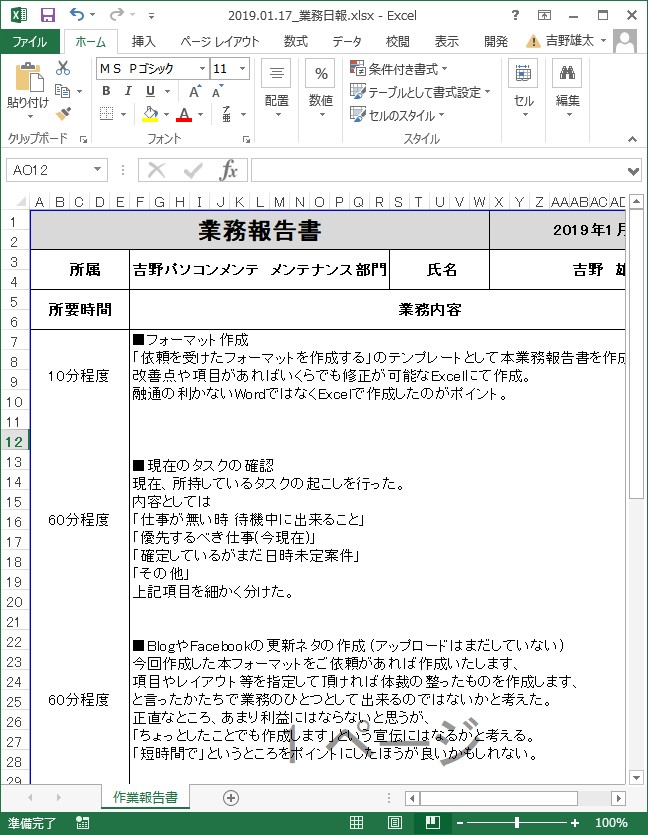Click the Borders icon in font group
The width and height of the screenshot is (648, 835).
point(106,113)
